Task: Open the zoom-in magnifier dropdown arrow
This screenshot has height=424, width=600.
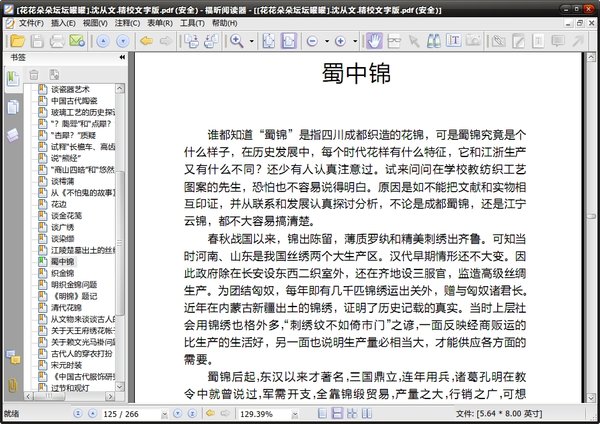Action: tap(251, 41)
